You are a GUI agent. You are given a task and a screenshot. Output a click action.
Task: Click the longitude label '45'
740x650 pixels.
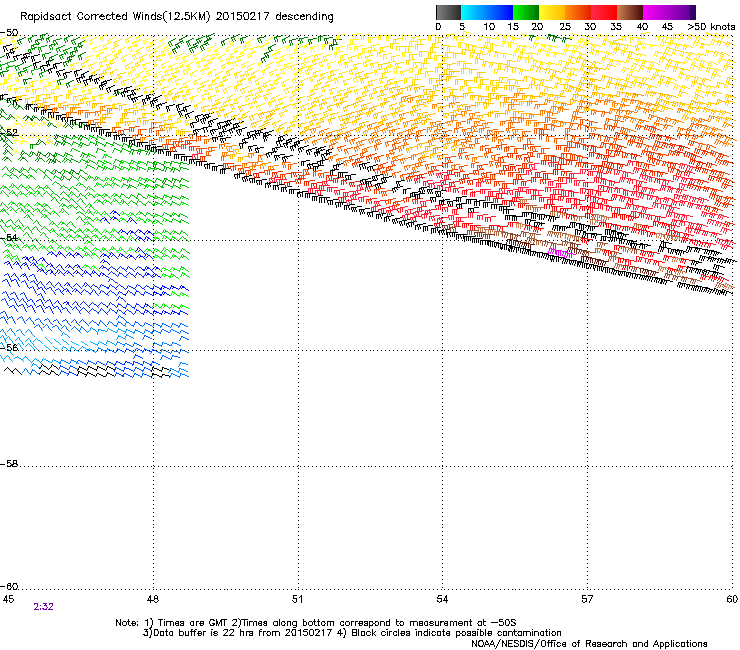(x=8, y=599)
